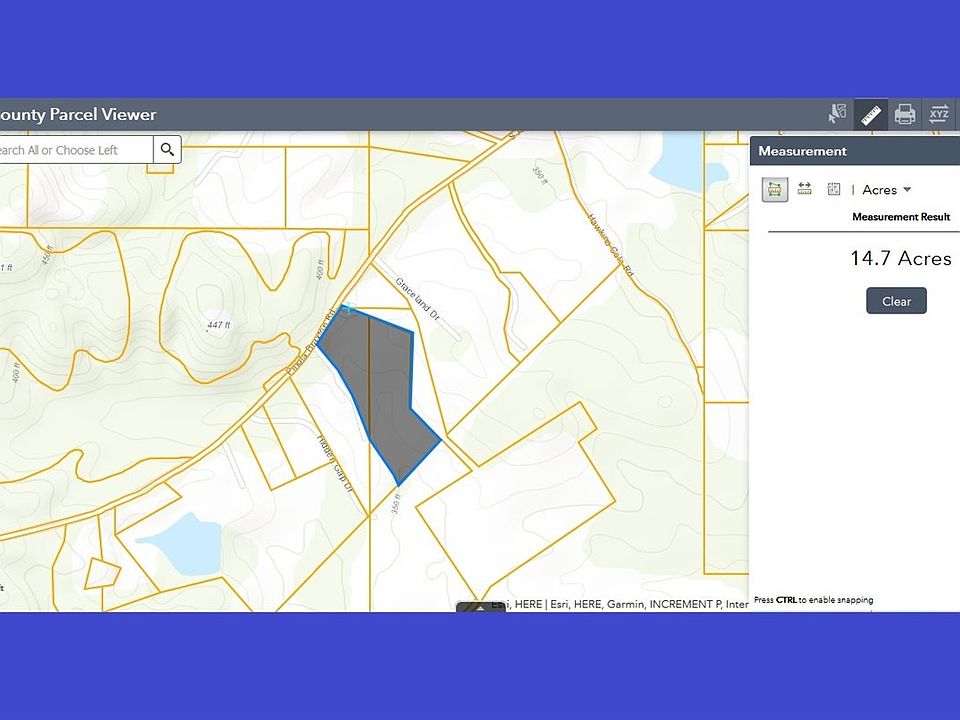Open the Print widget

pos(905,114)
